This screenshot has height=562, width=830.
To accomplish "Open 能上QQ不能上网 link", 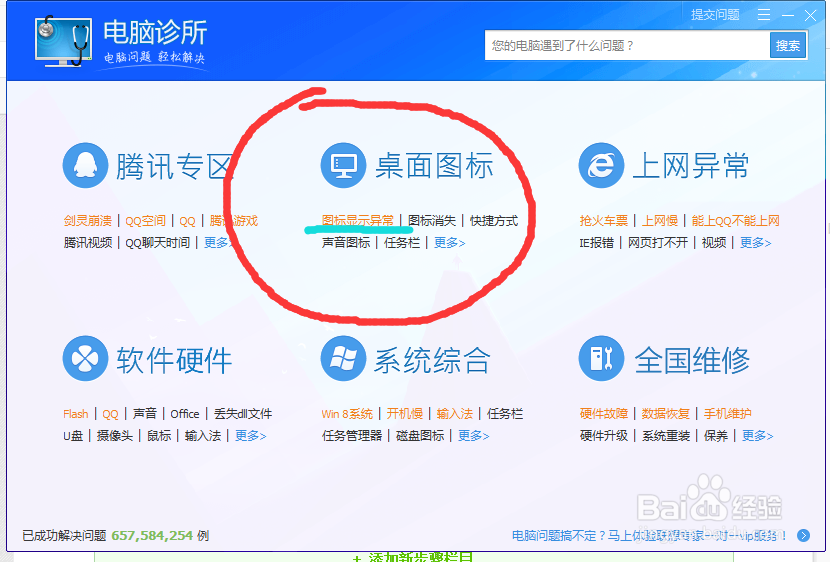I will tap(735, 221).
